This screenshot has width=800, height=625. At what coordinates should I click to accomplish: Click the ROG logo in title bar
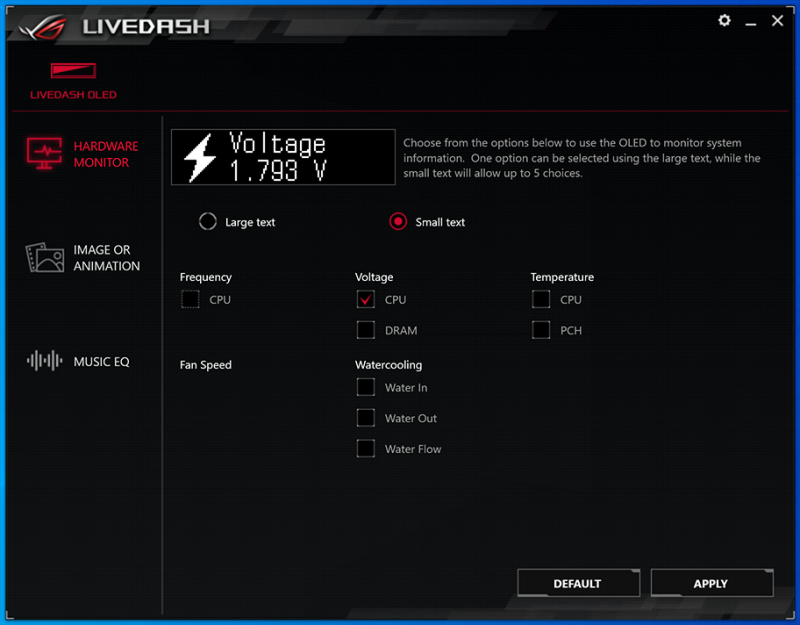[x=43, y=27]
